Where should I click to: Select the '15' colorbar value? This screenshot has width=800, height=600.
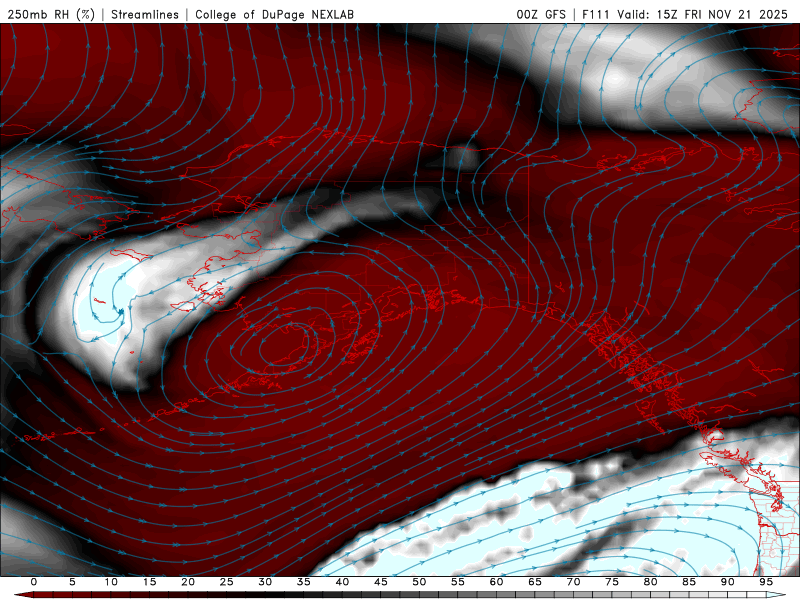coord(149,582)
